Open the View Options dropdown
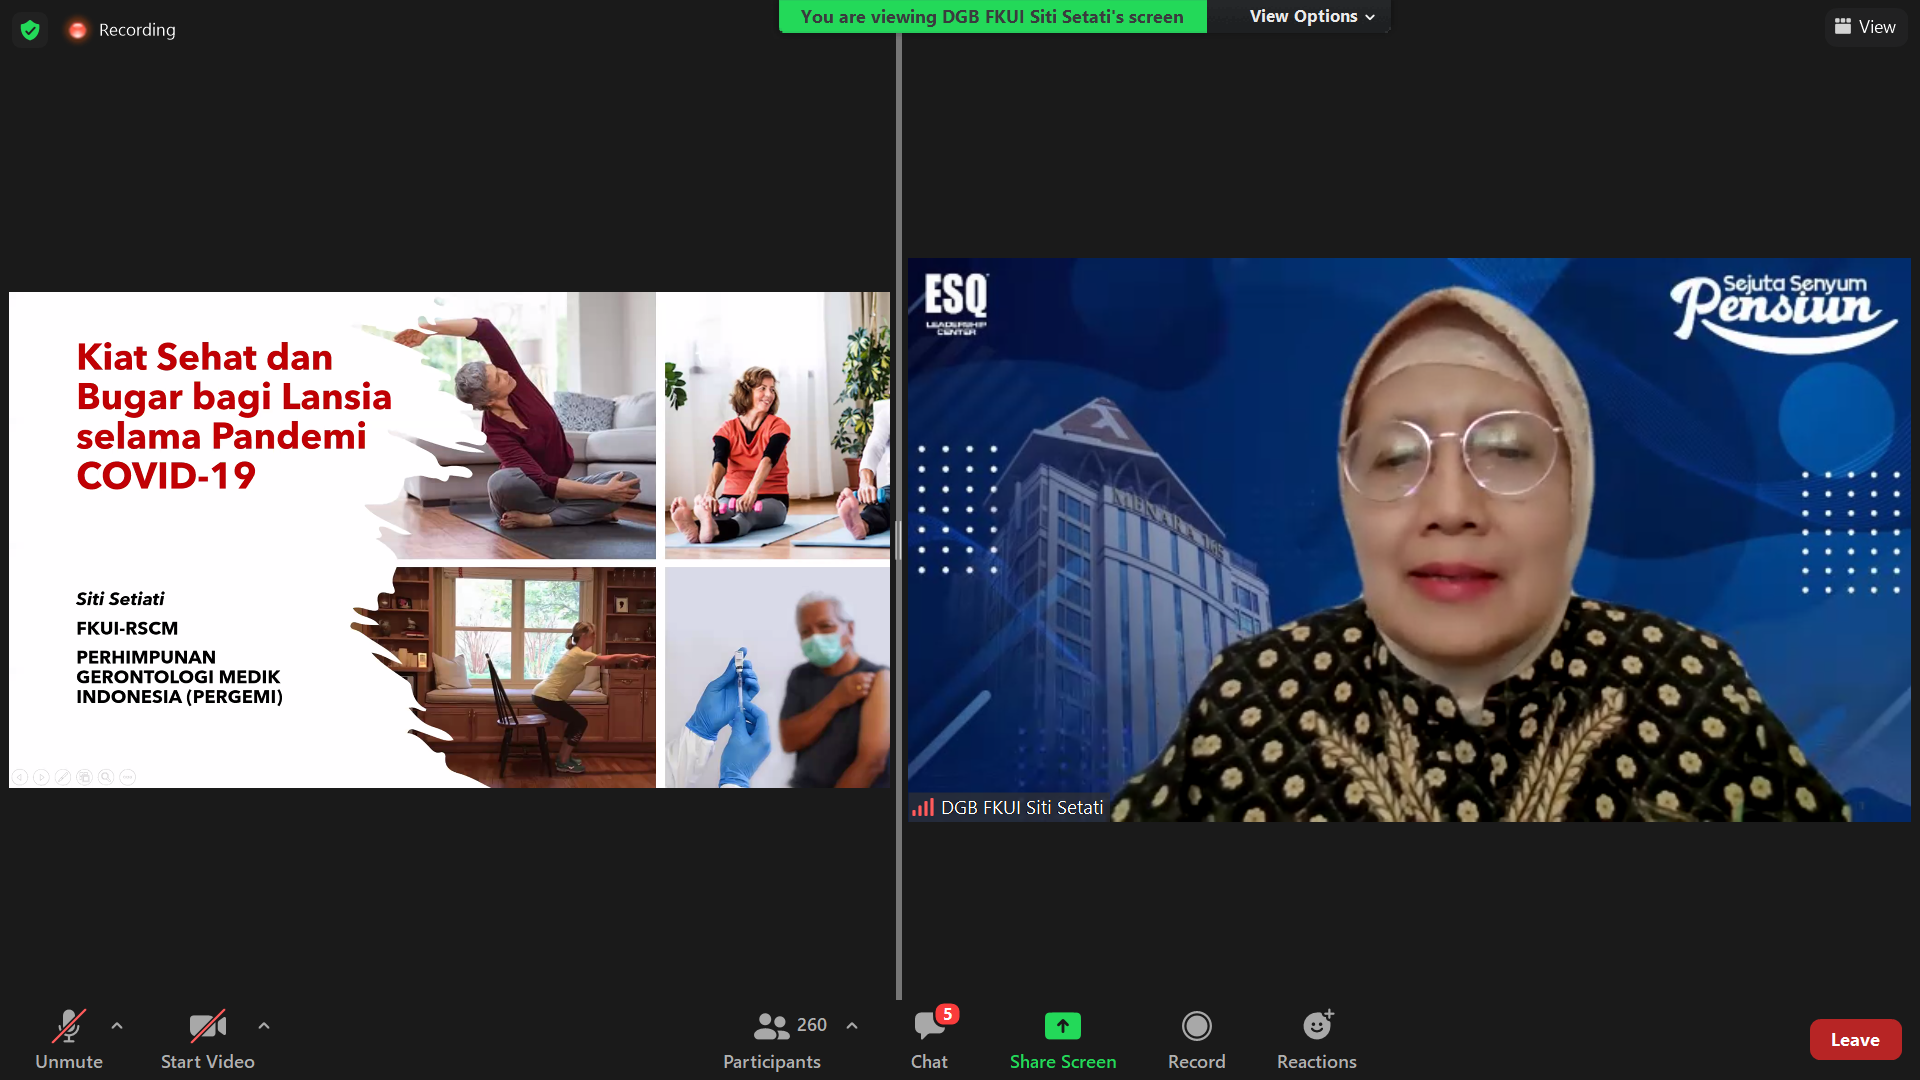The width and height of the screenshot is (1920, 1080). point(1311,16)
